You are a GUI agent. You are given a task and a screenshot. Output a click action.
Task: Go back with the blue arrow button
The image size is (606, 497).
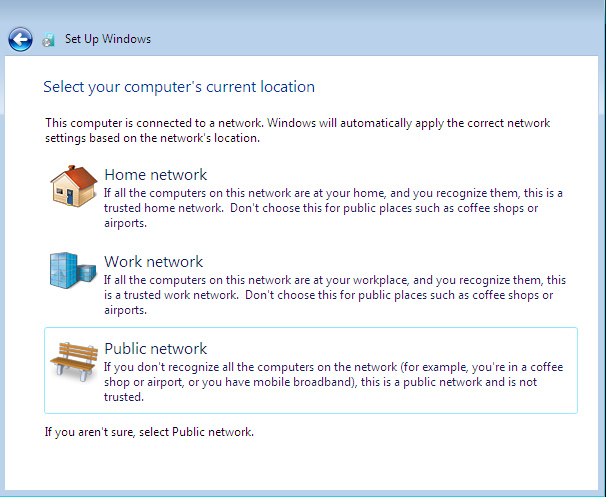coord(20,39)
